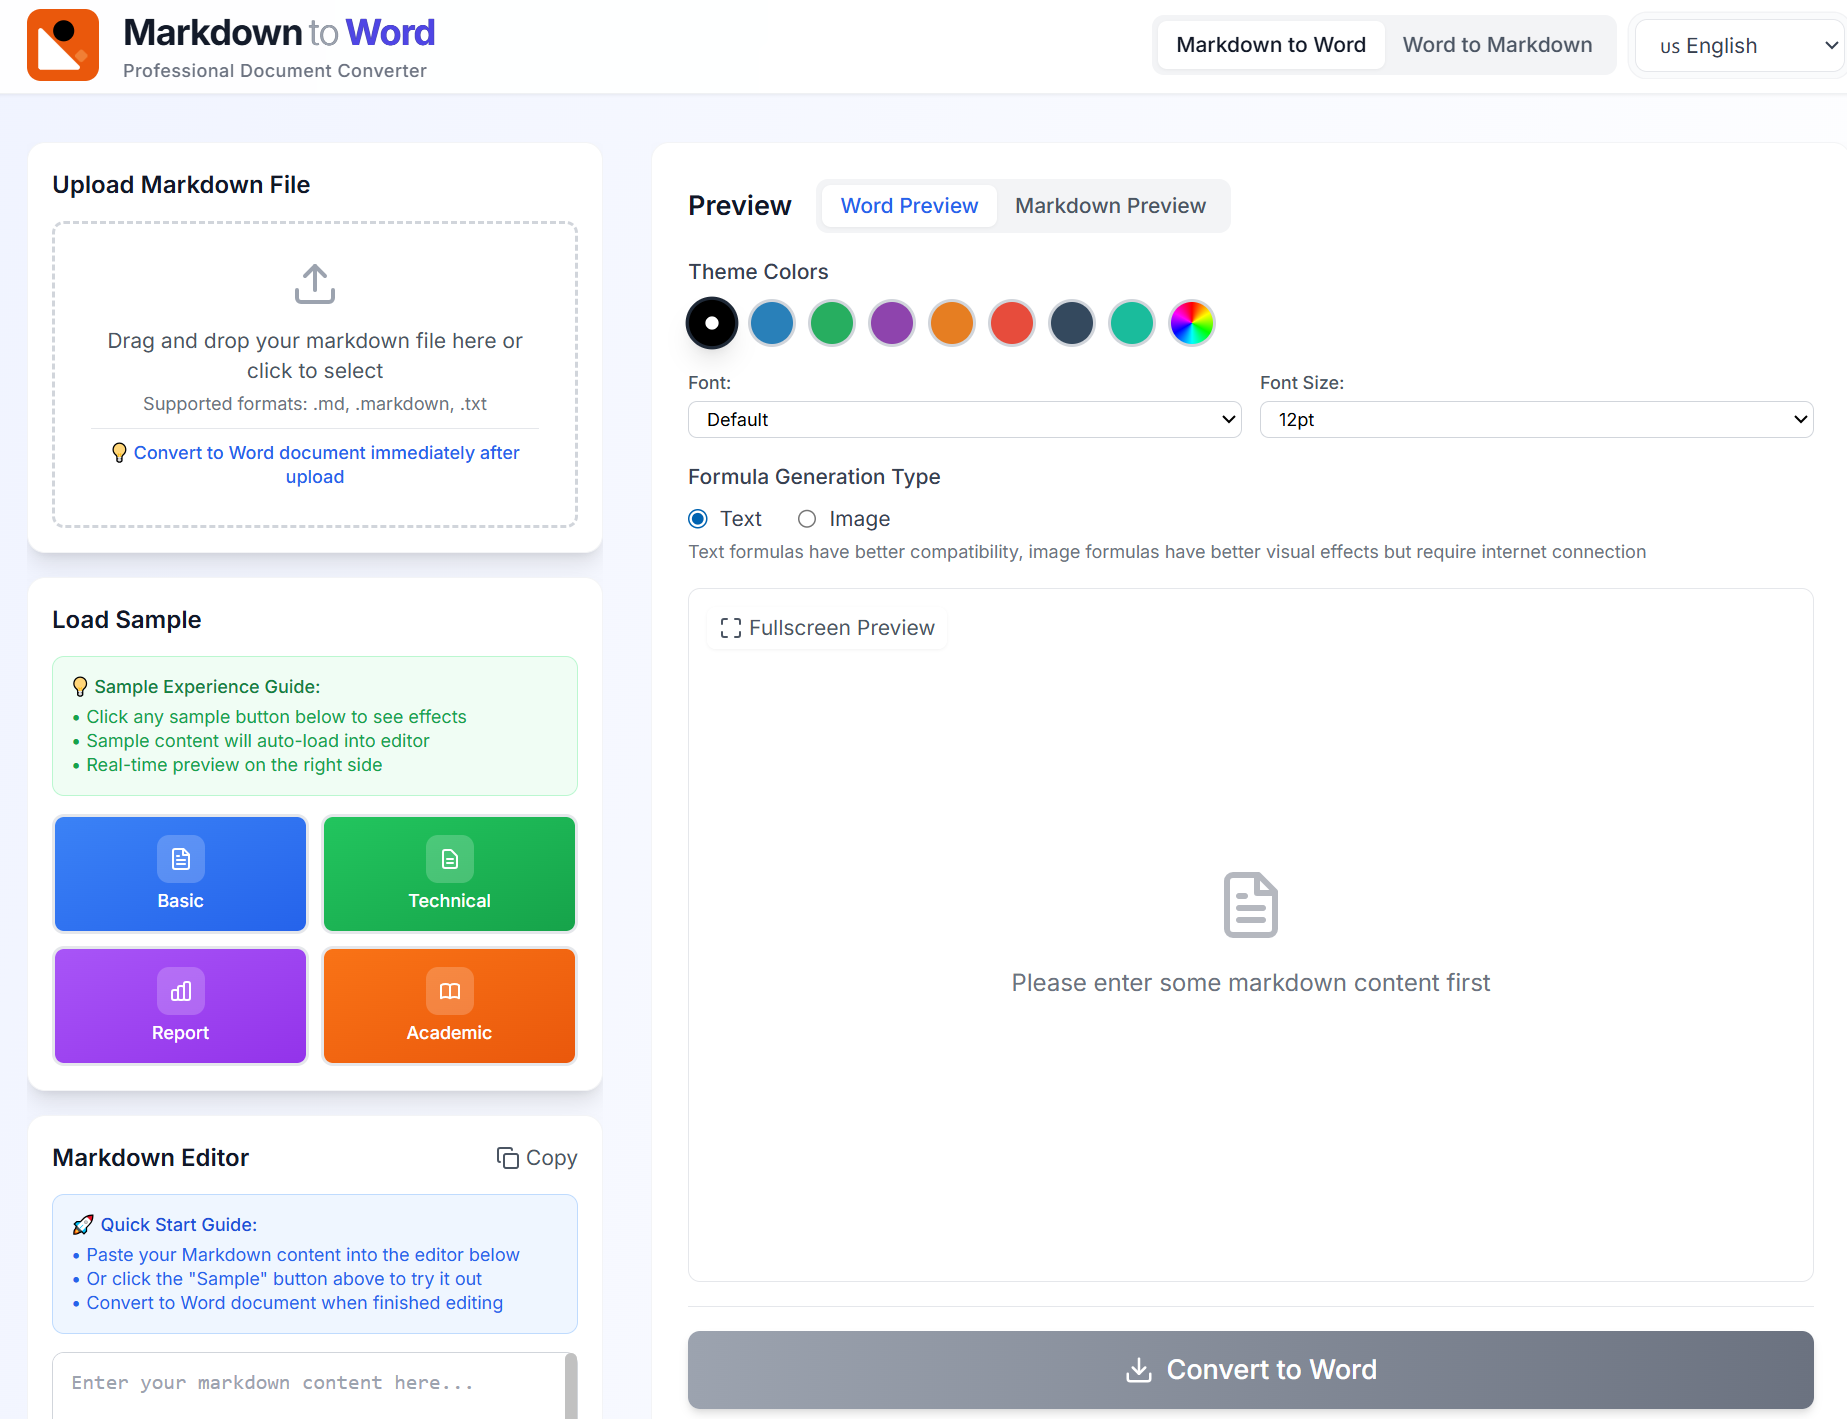The image size is (1847, 1419).
Task: Click the orange Markdown to Word logo icon
Action: [63, 45]
